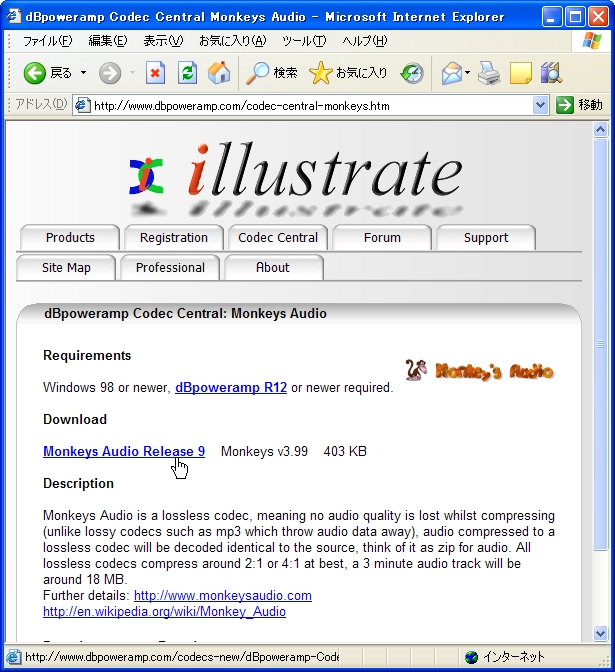Screen dimensions: 615x672
Task: Expand the address bar dropdown list
Action: 540,105
